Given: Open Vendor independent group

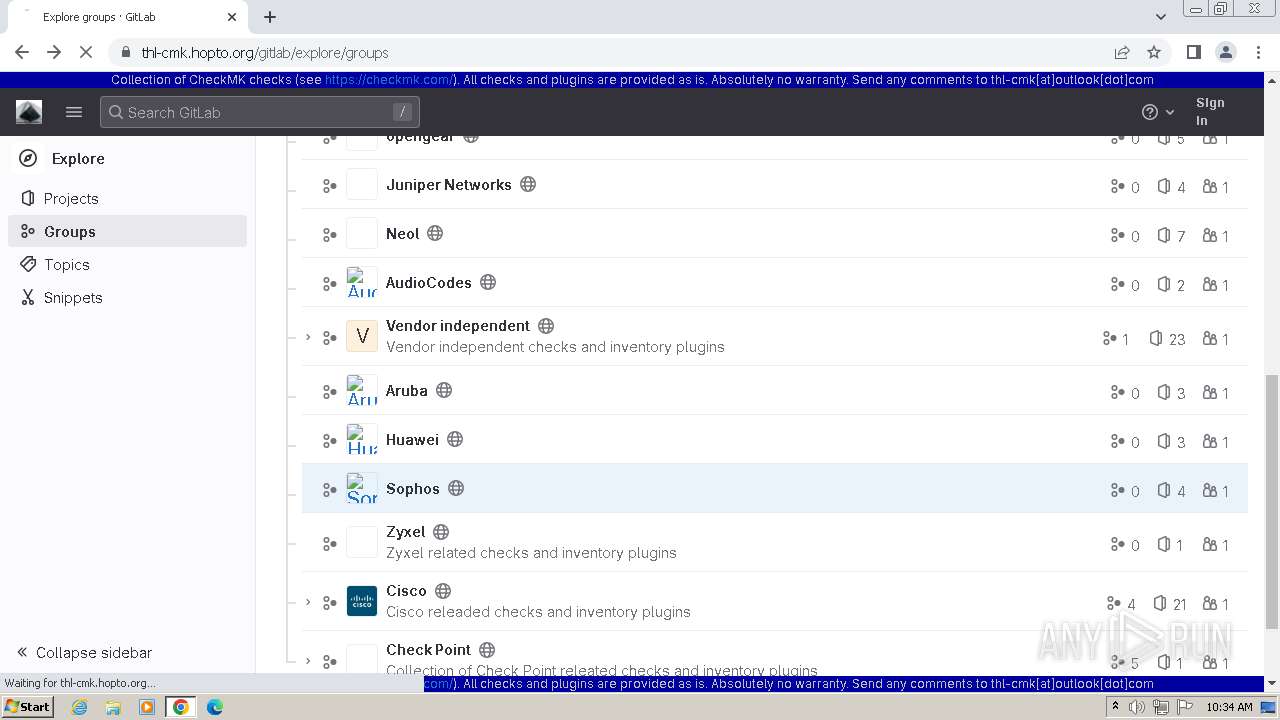Looking at the screenshot, I should pyautogui.click(x=458, y=325).
